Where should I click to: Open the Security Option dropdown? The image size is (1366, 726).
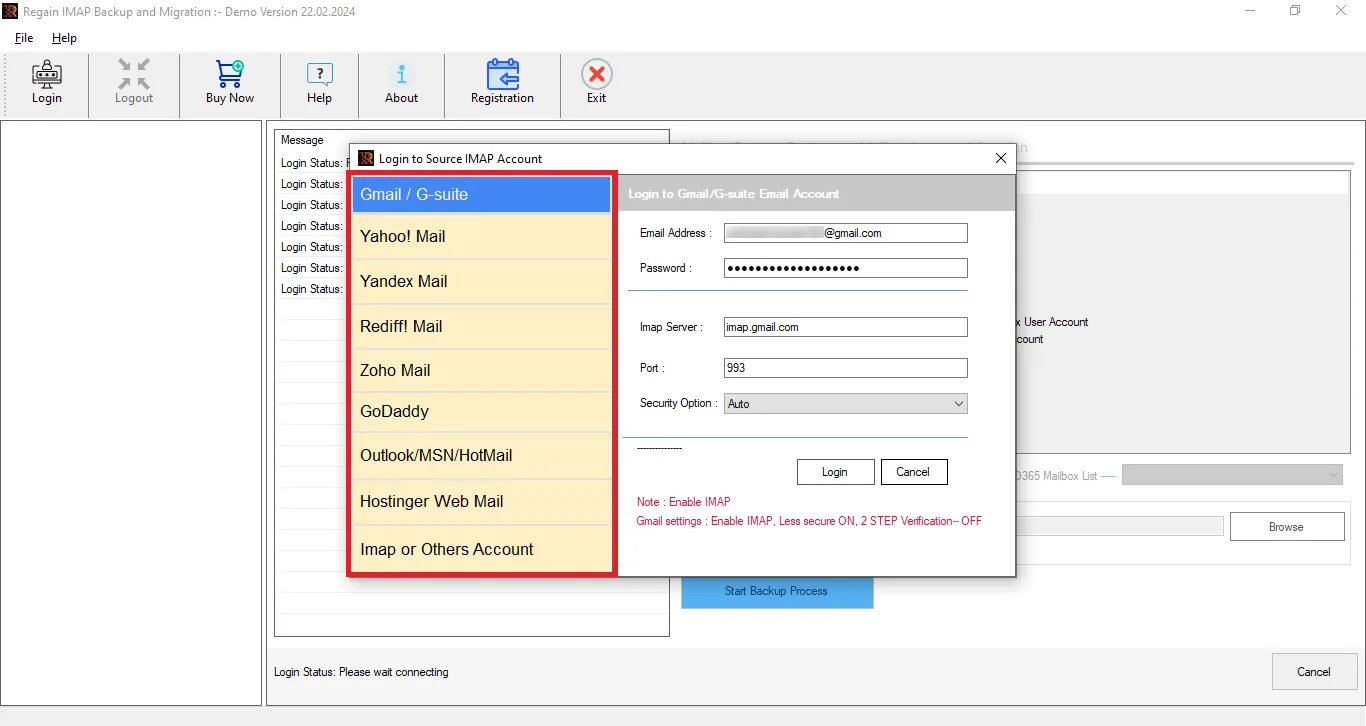[846, 404]
